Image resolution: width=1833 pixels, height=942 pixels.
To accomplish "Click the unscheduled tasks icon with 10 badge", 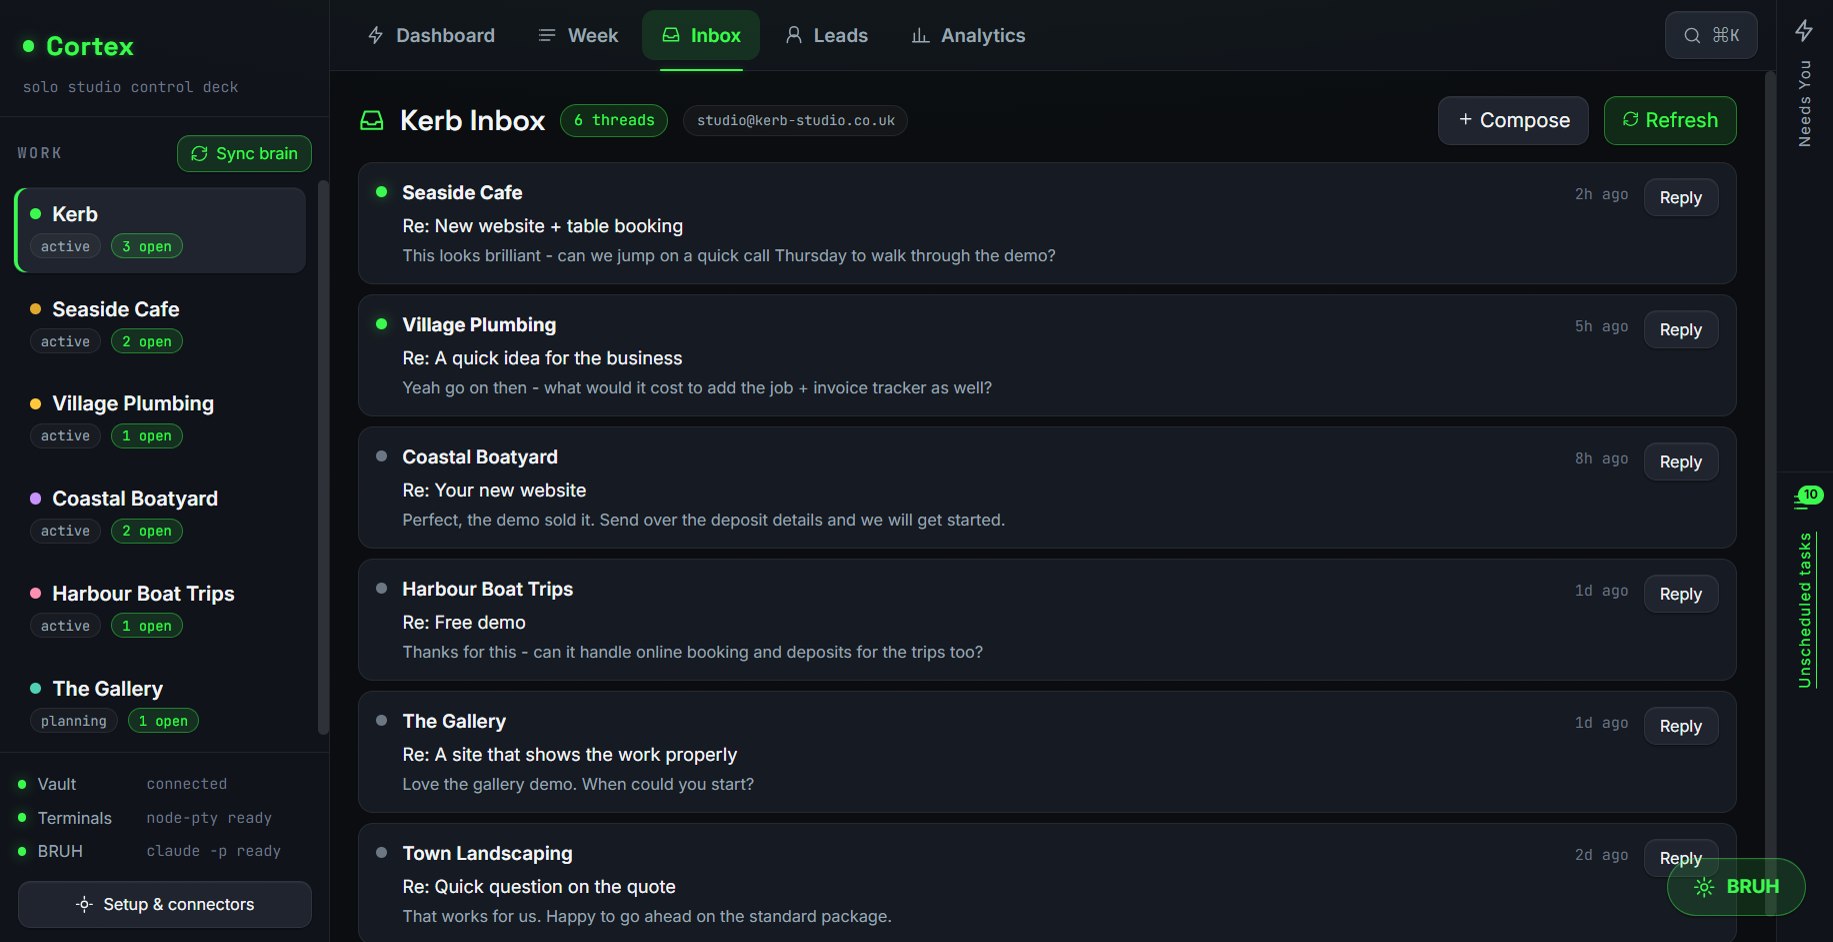I will click(x=1808, y=497).
